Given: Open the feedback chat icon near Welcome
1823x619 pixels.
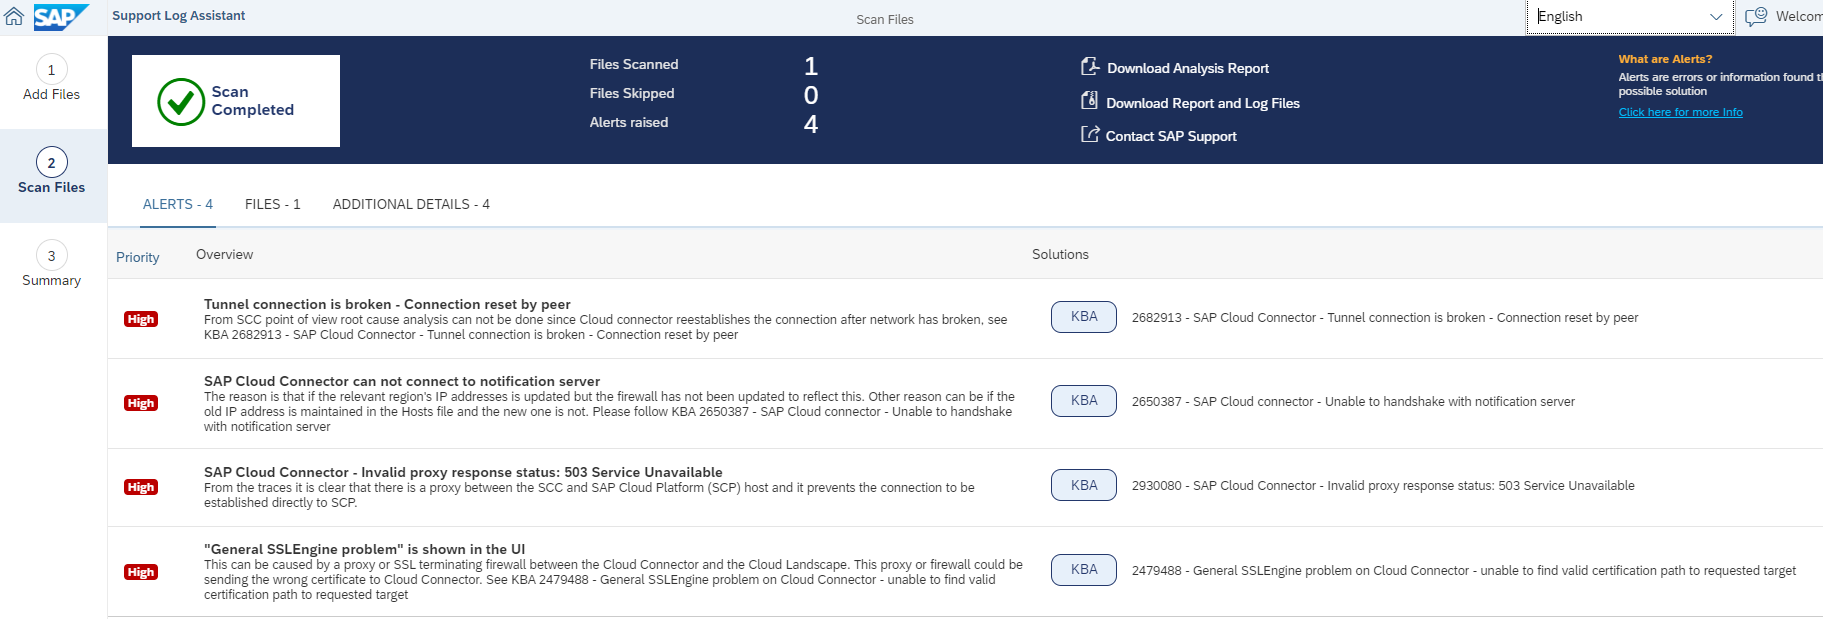Looking at the screenshot, I should [1756, 17].
